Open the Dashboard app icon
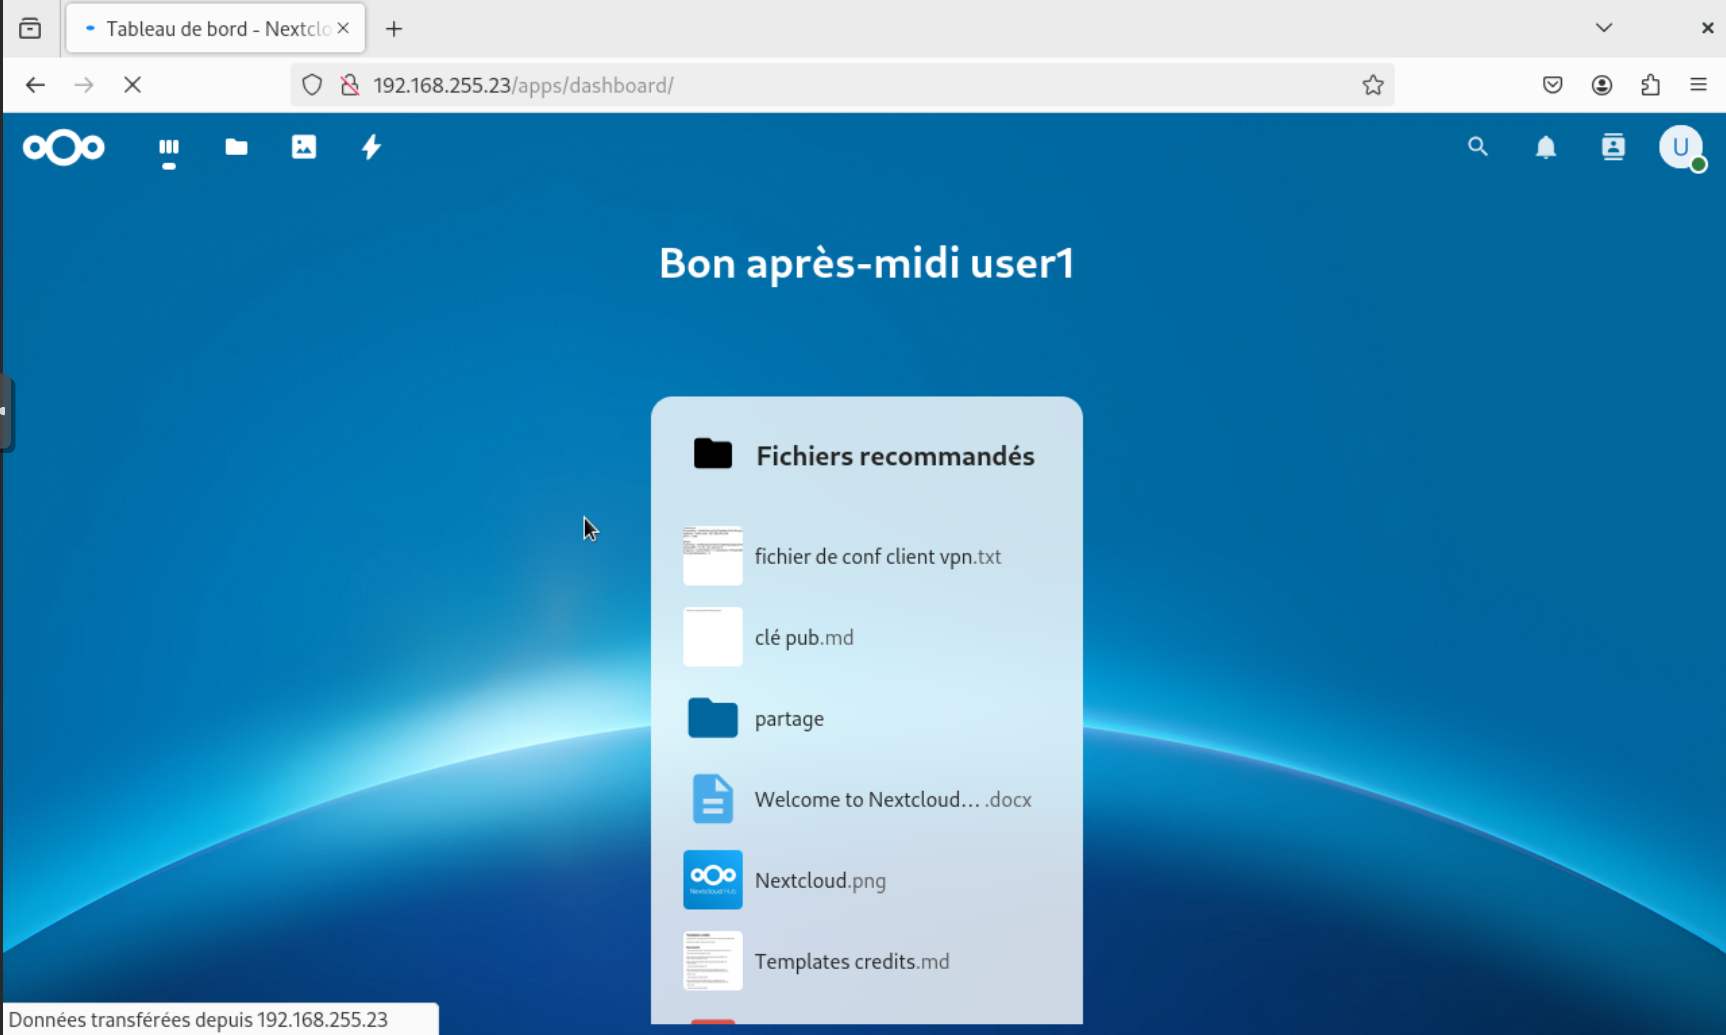The width and height of the screenshot is (1726, 1035). pos(169,148)
